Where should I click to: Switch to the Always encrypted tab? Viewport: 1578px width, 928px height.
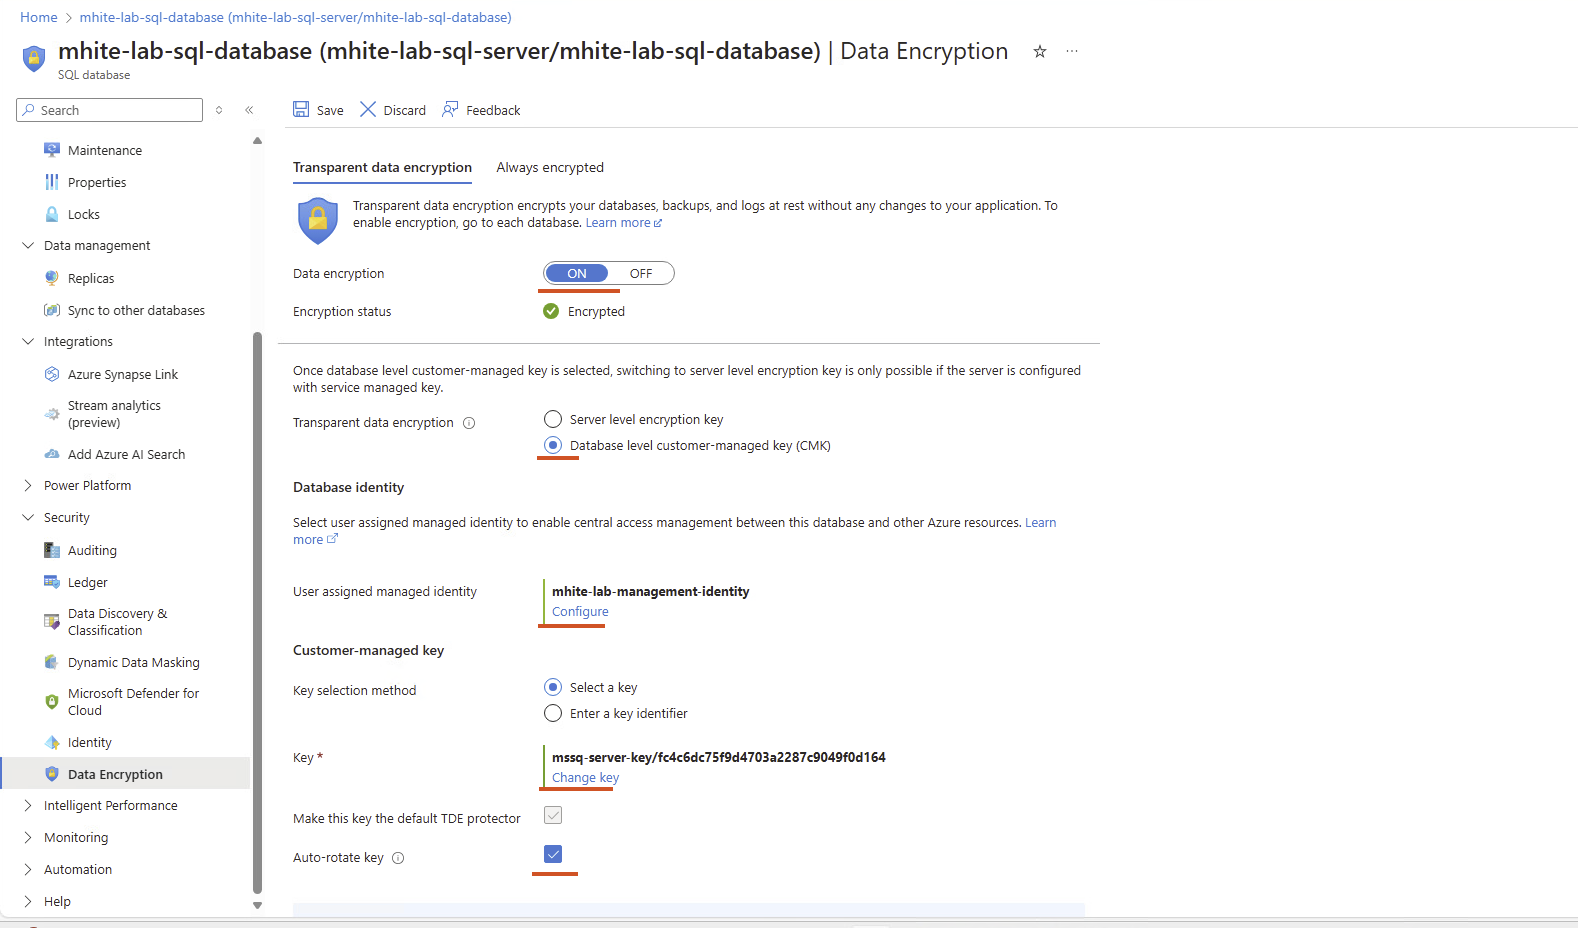coord(550,167)
